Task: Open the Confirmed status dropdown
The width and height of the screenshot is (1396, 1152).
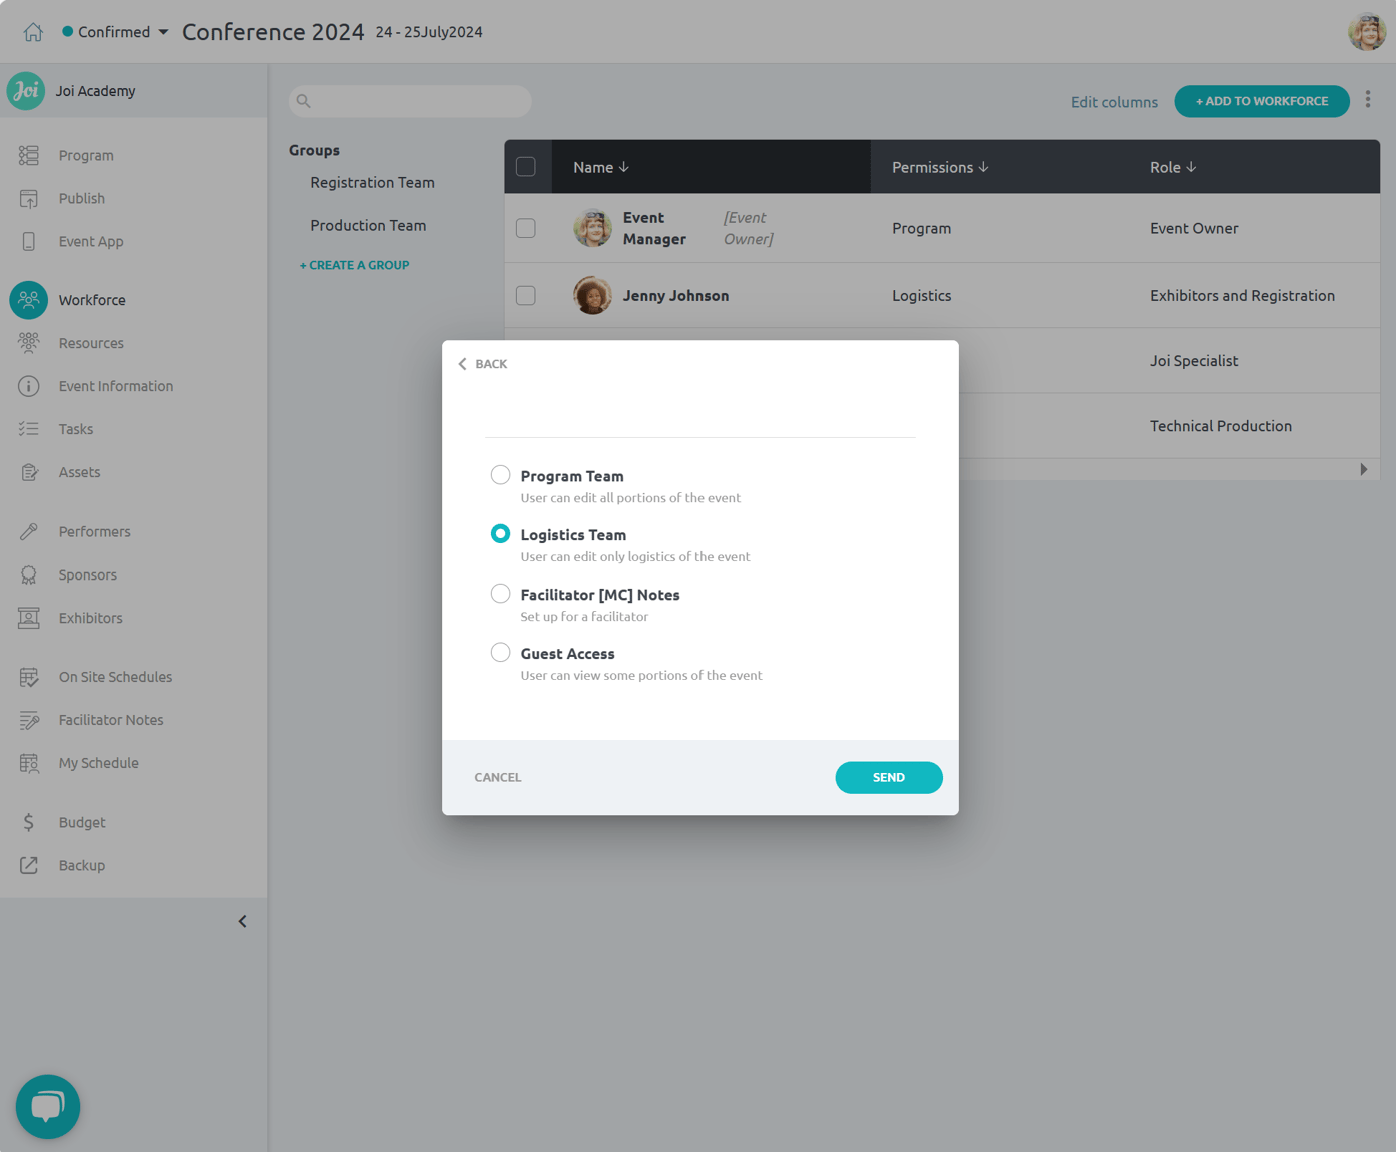Action: point(113,31)
